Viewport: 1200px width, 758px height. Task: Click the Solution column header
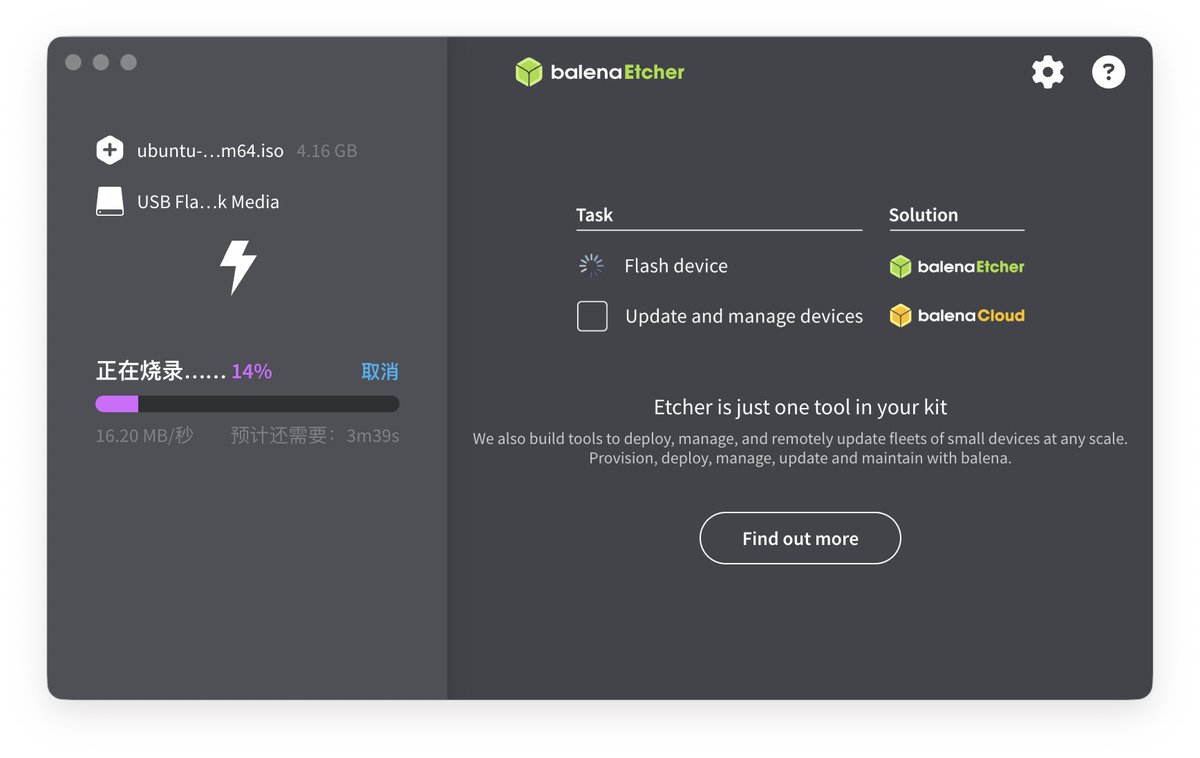click(923, 215)
